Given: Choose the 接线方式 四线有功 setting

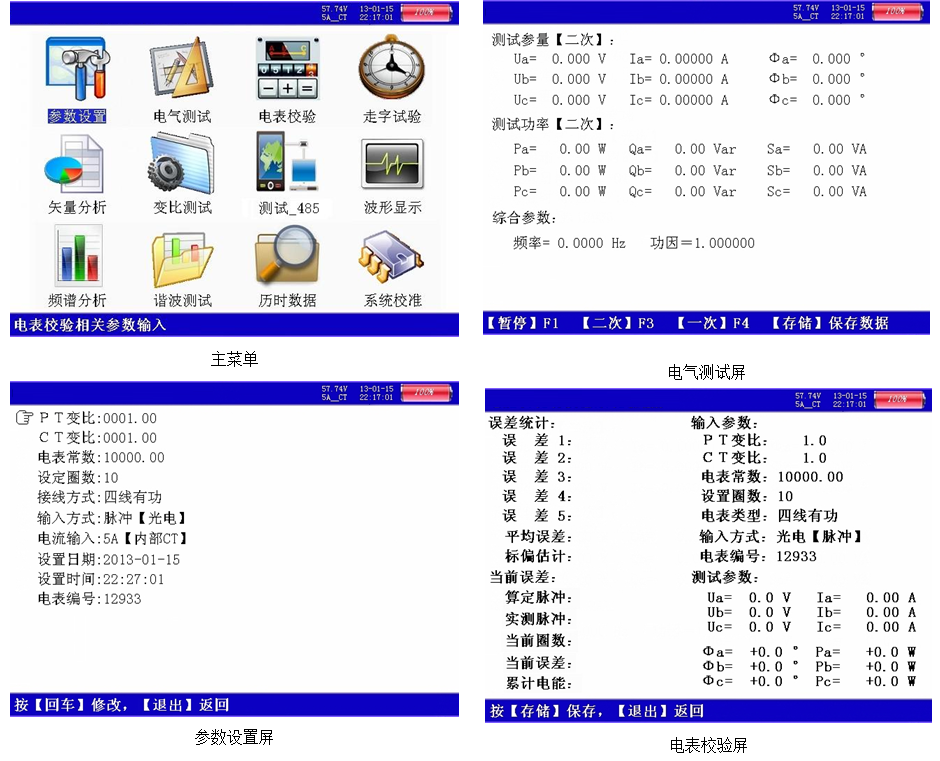Looking at the screenshot, I should pyautogui.click(x=132, y=498).
